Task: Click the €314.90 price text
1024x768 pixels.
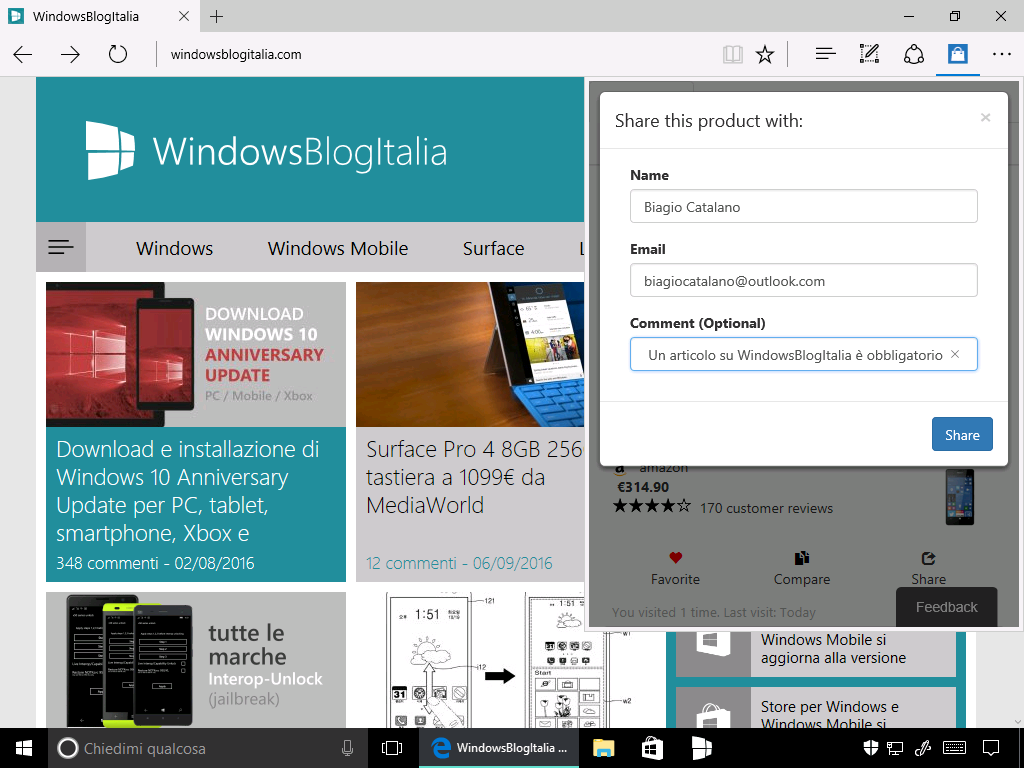Action: click(643, 487)
